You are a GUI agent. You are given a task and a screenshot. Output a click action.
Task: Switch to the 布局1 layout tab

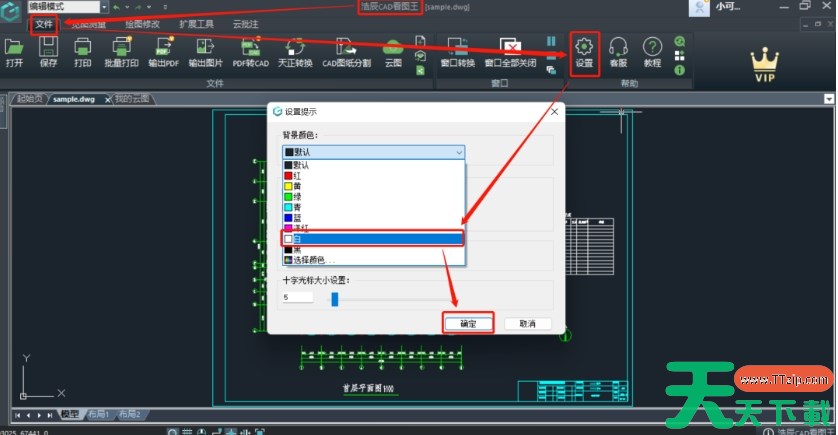pyautogui.click(x=97, y=414)
